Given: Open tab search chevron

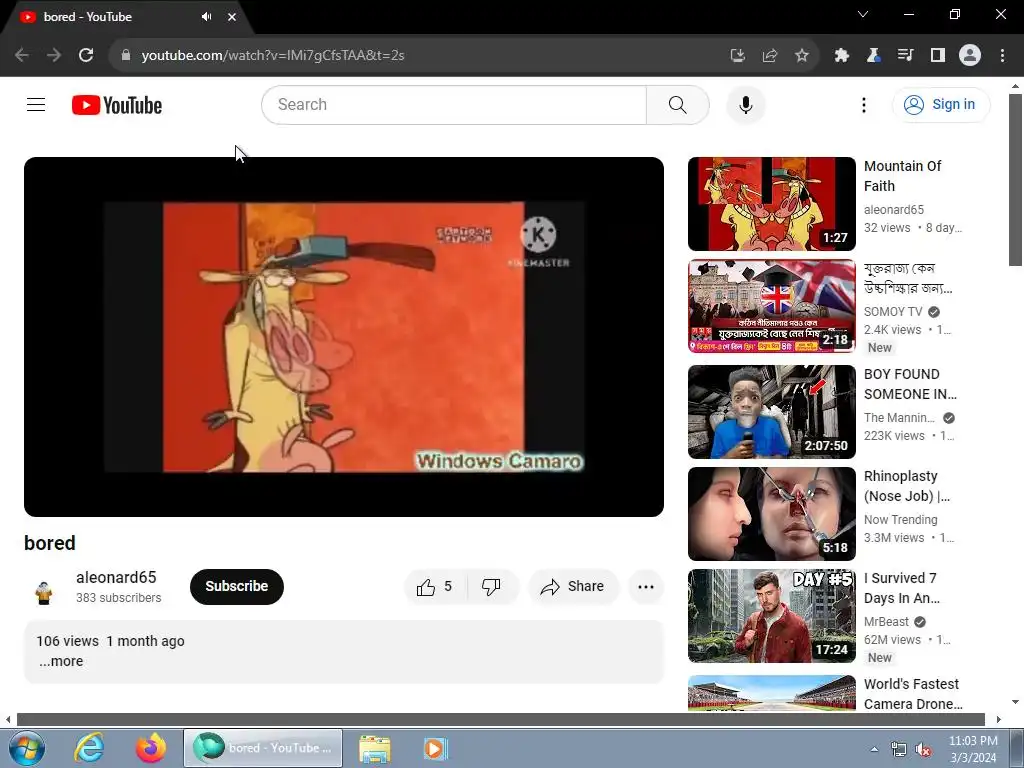Looking at the screenshot, I should [863, 14].
